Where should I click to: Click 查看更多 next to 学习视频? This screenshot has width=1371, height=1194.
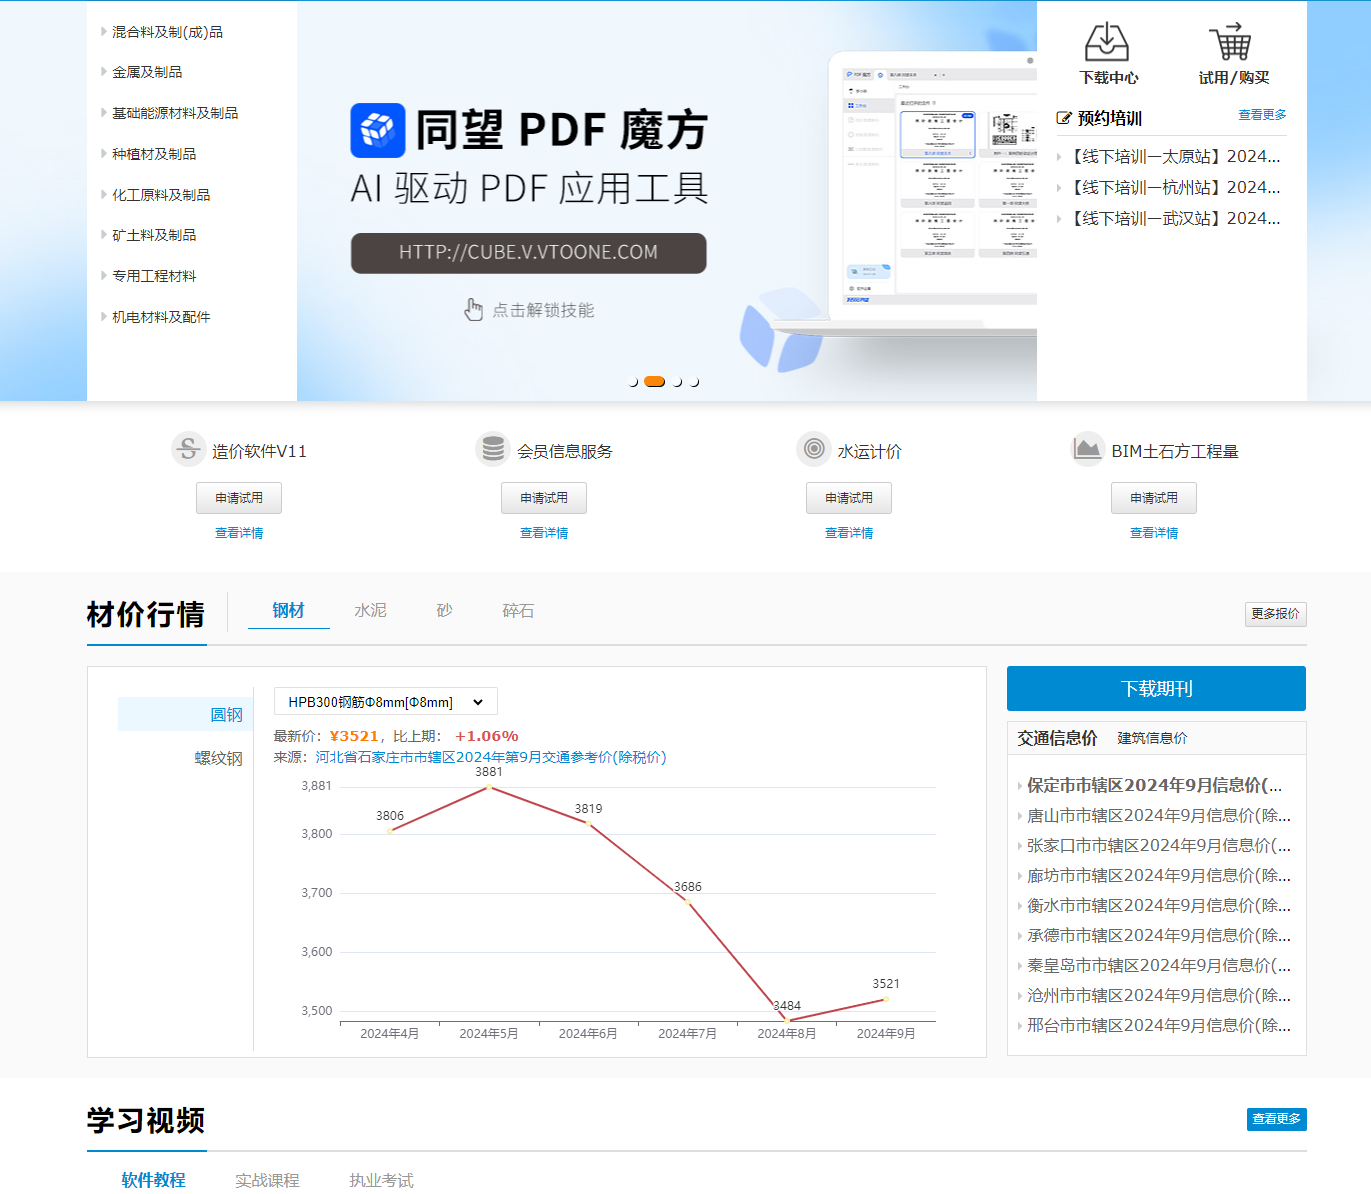click(x=1277, y=1119)
